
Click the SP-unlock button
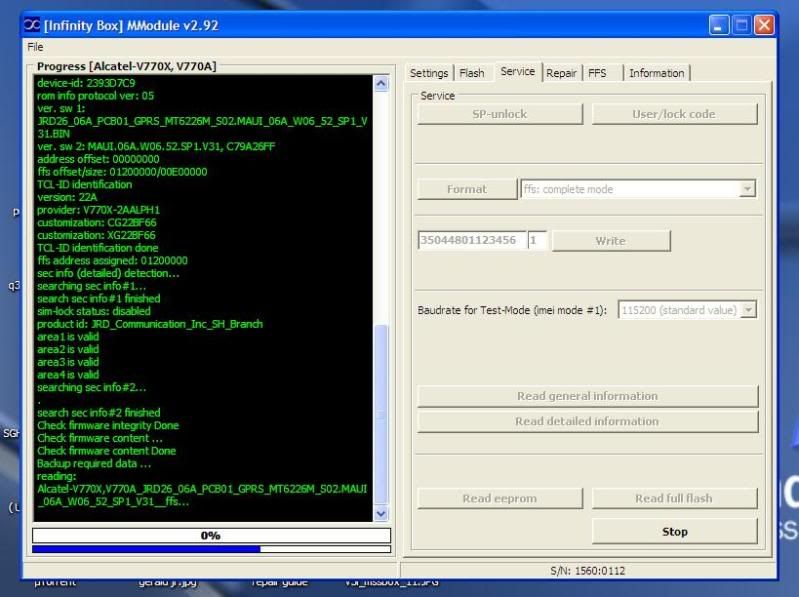(499, 114)
